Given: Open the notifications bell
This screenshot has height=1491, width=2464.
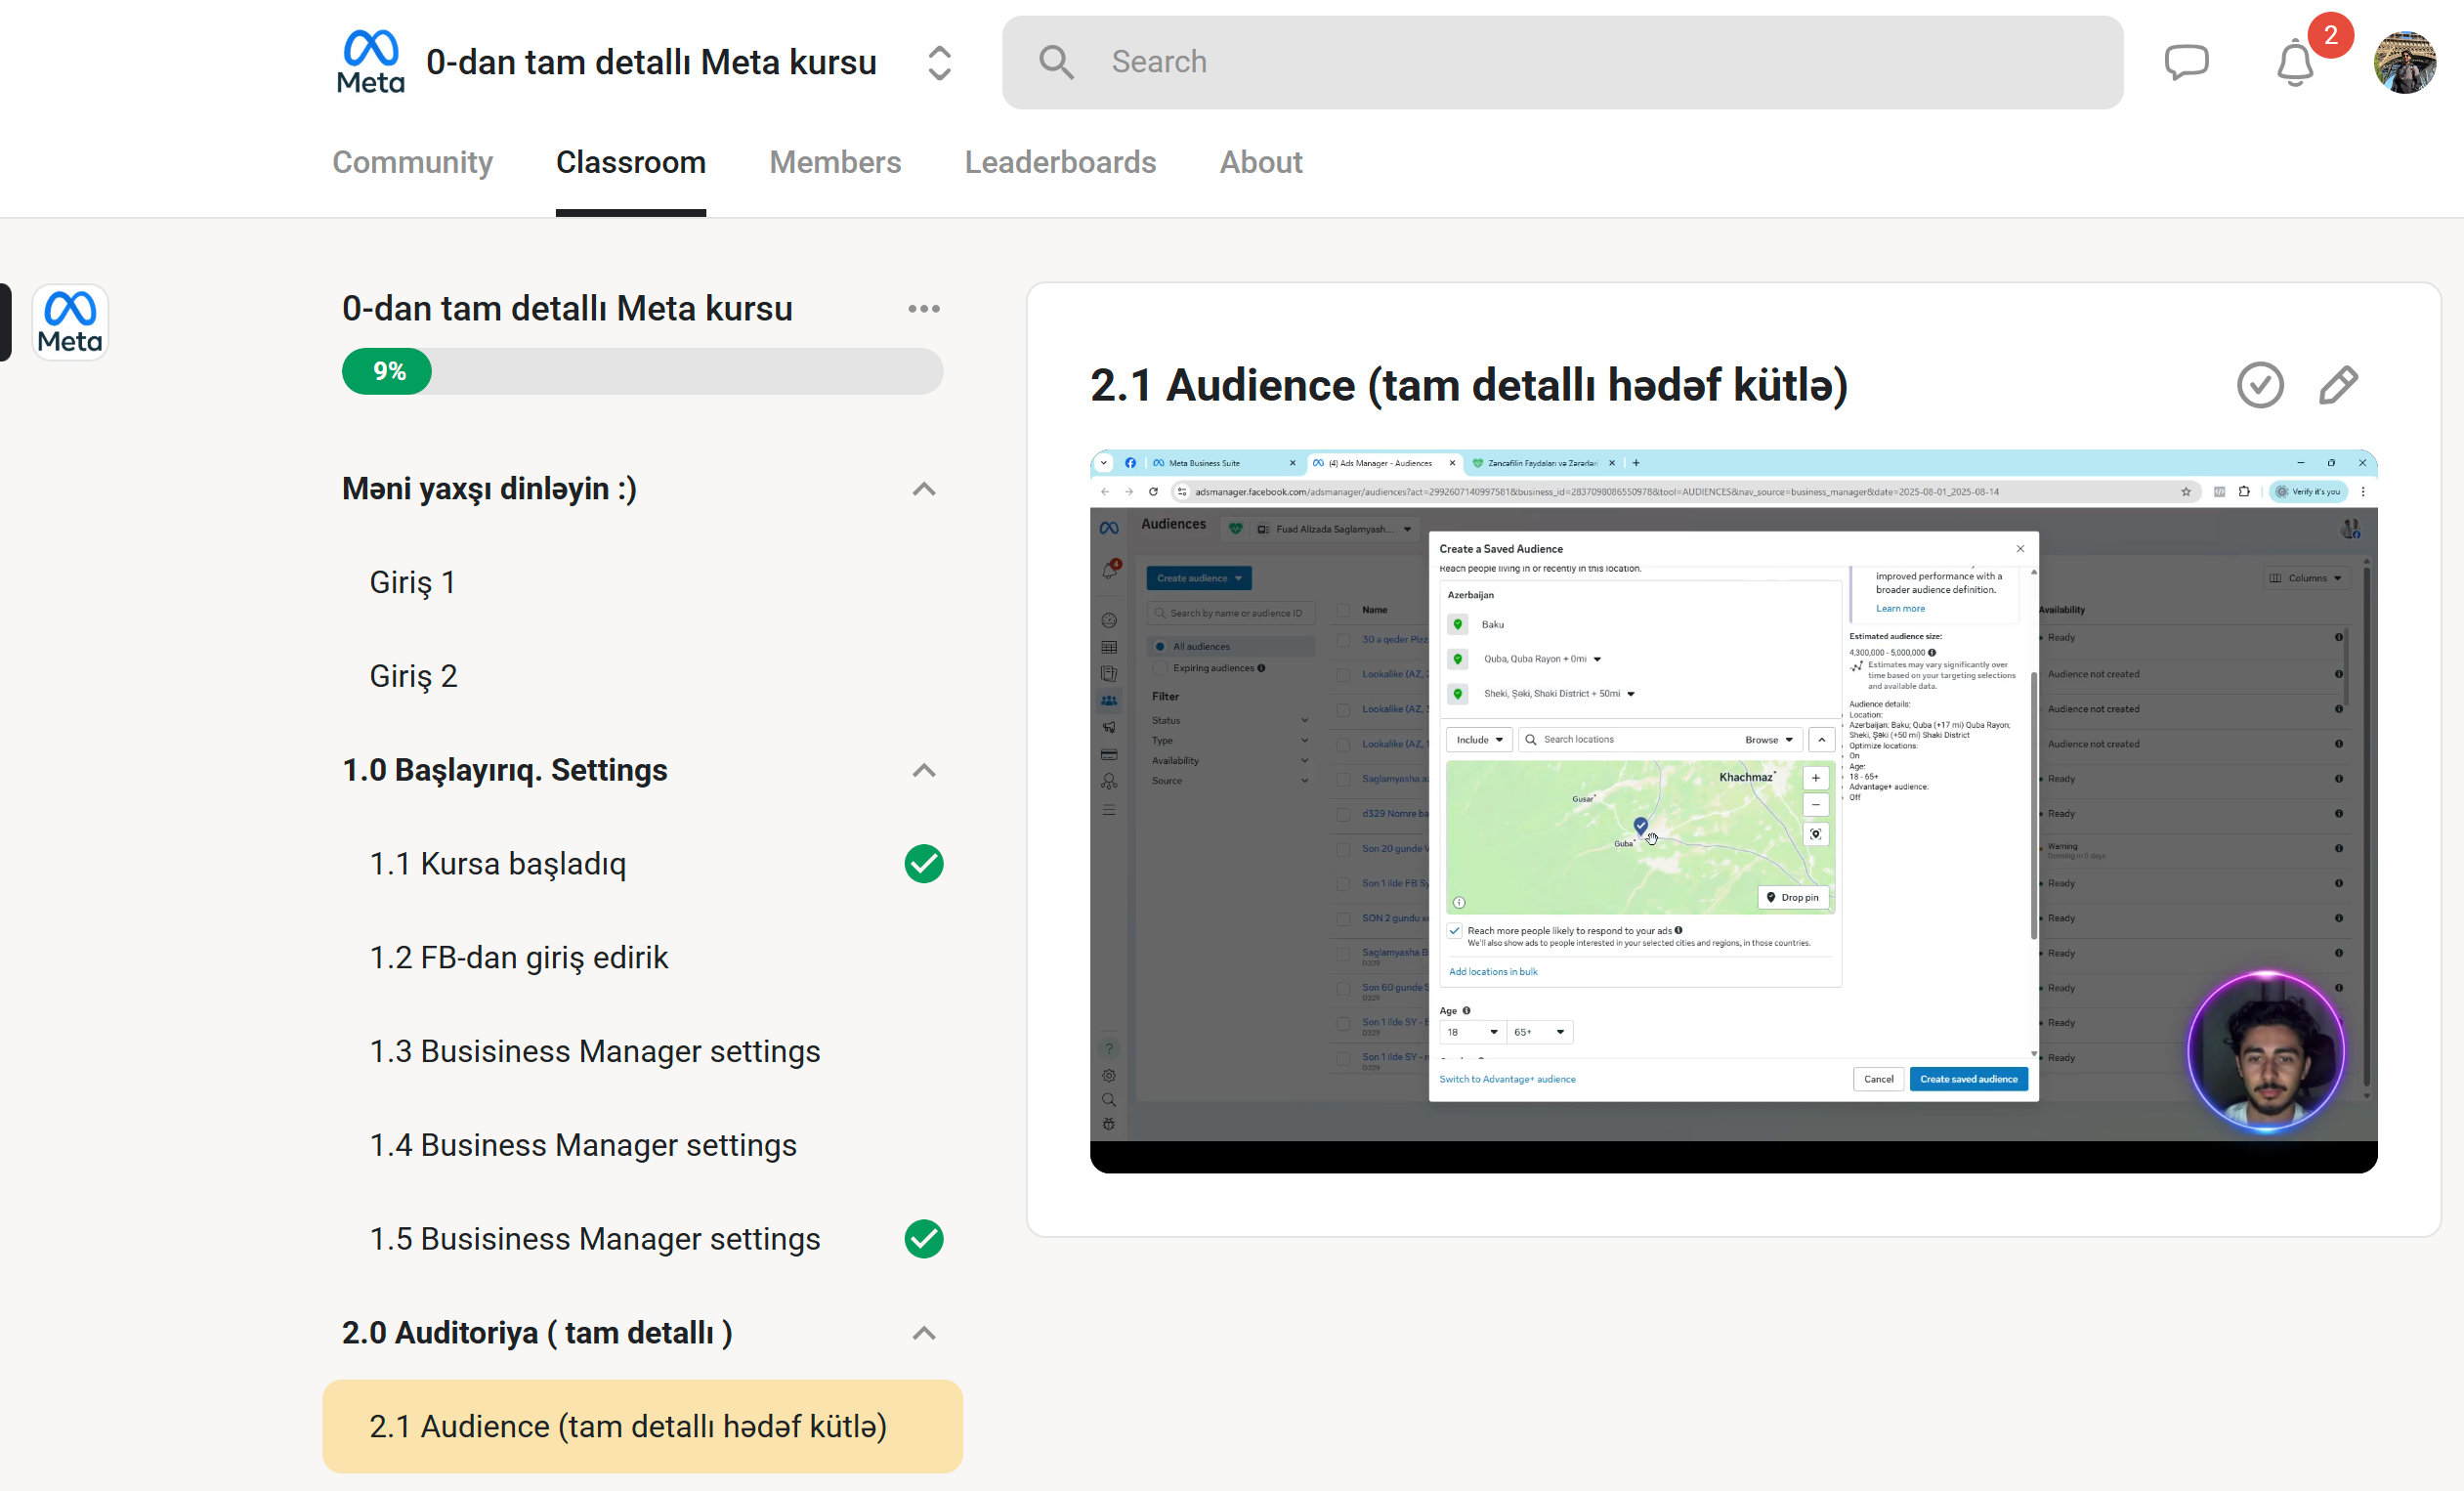Looking at the screenshot, I should (2295, 64).
